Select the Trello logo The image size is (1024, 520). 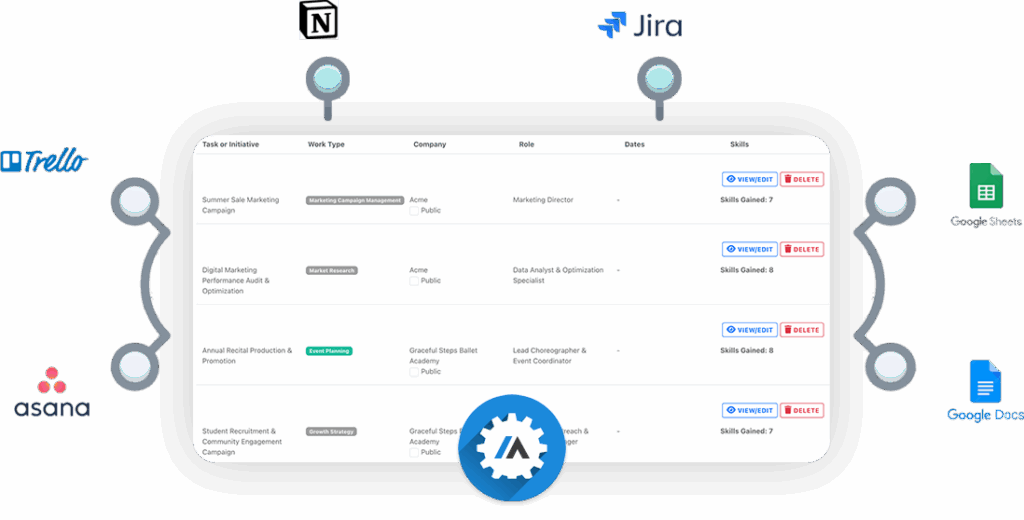[45, 161]
